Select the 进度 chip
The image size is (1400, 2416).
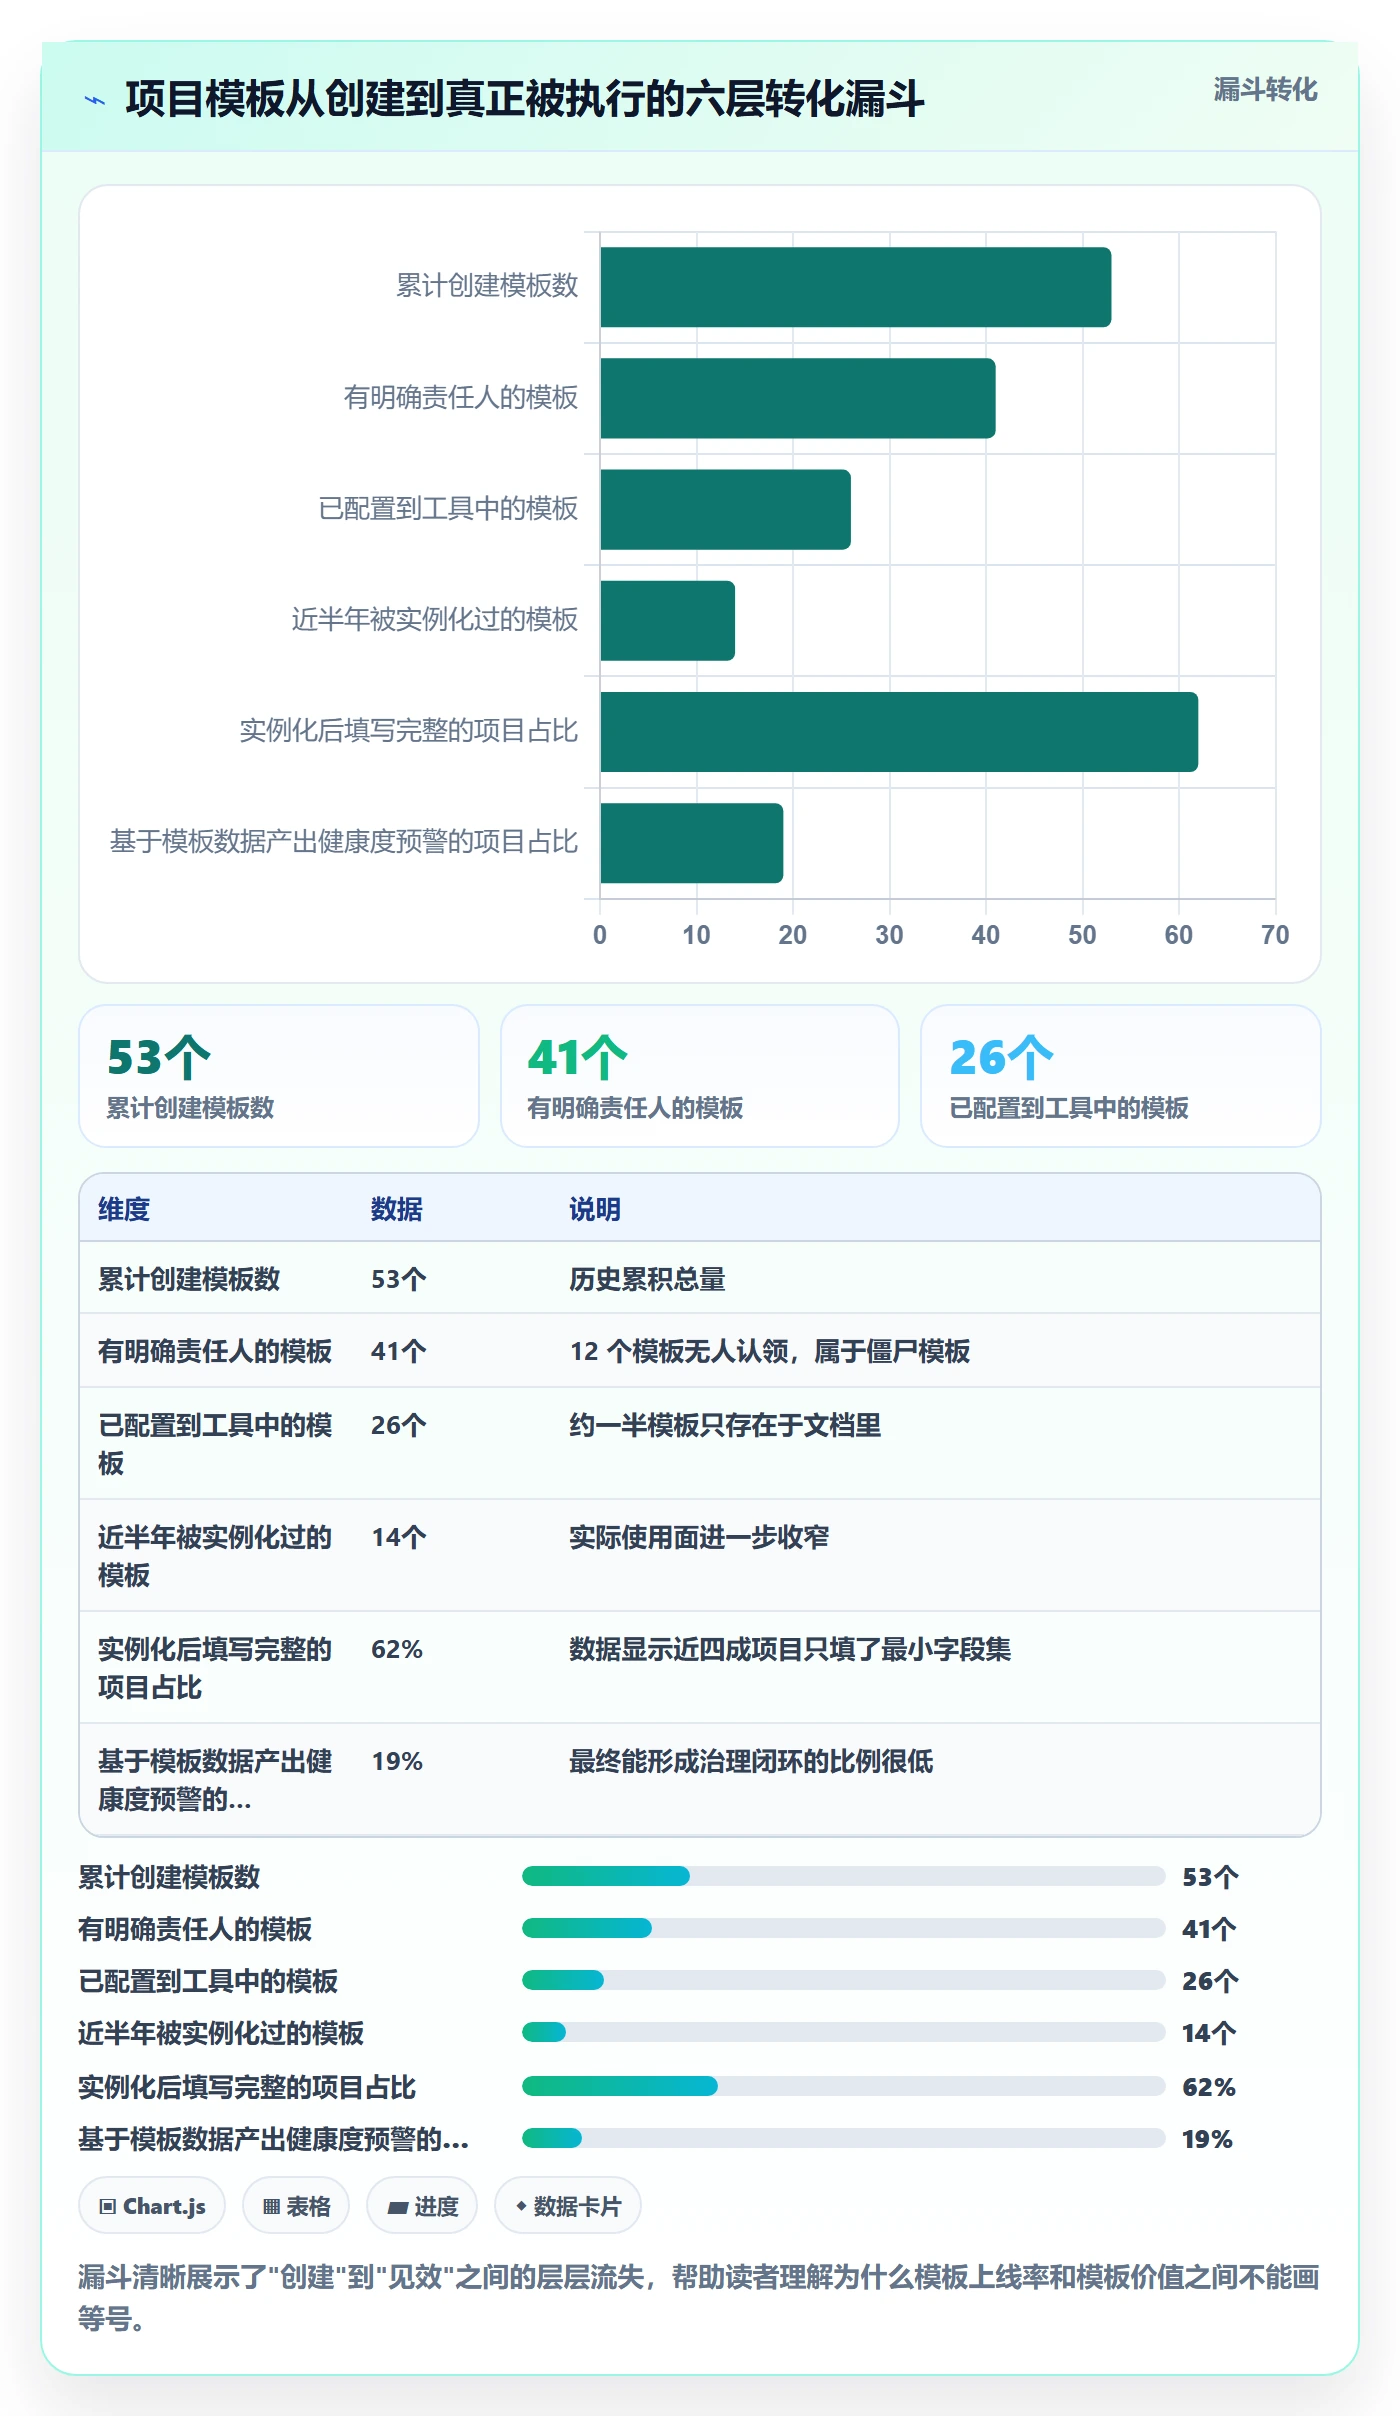[x=422, y=2205]
